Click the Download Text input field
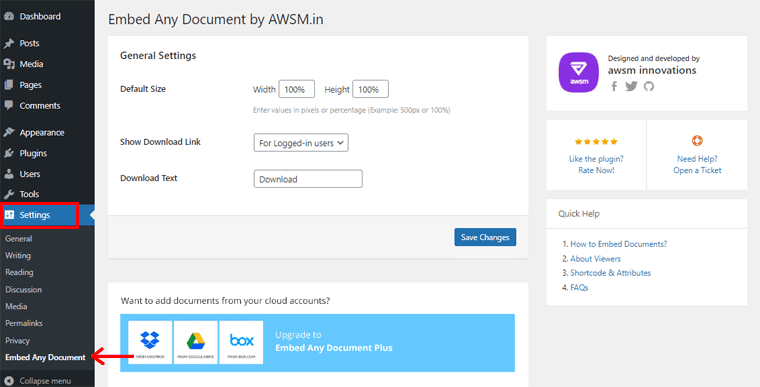The image size is (760, 387). (308, 179)
